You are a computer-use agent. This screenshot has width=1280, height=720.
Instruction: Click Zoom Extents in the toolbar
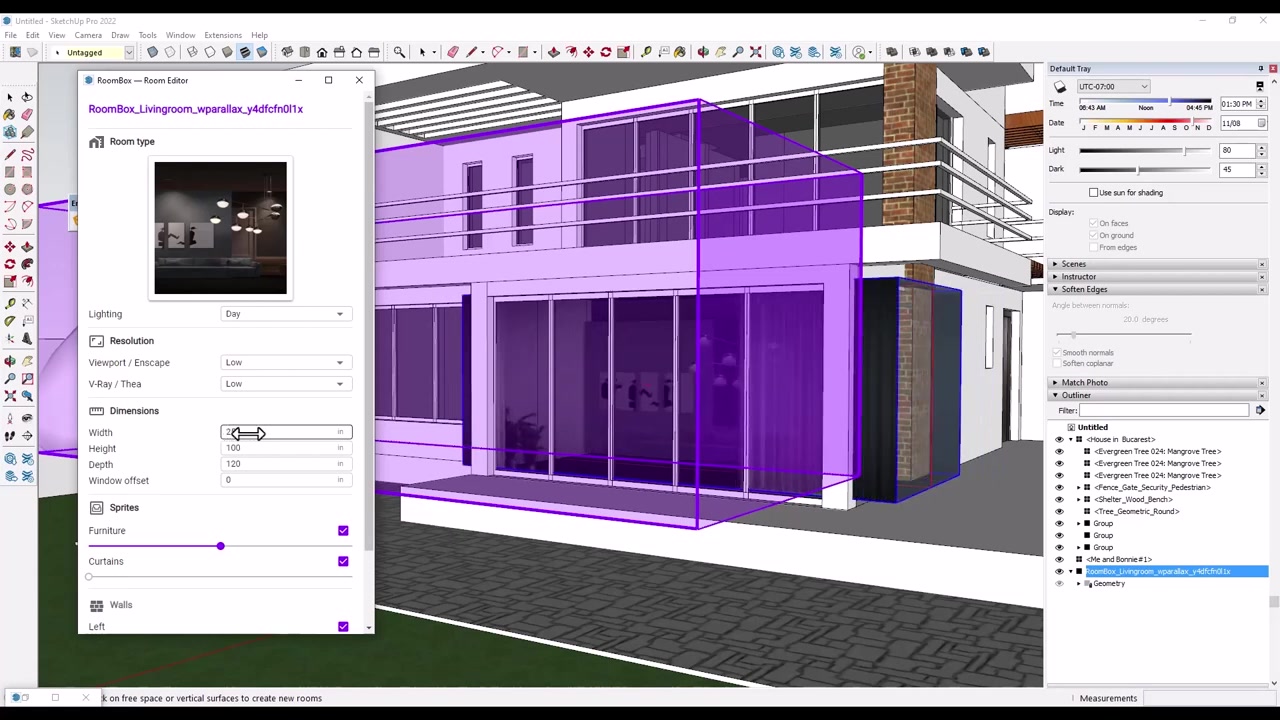756,52
